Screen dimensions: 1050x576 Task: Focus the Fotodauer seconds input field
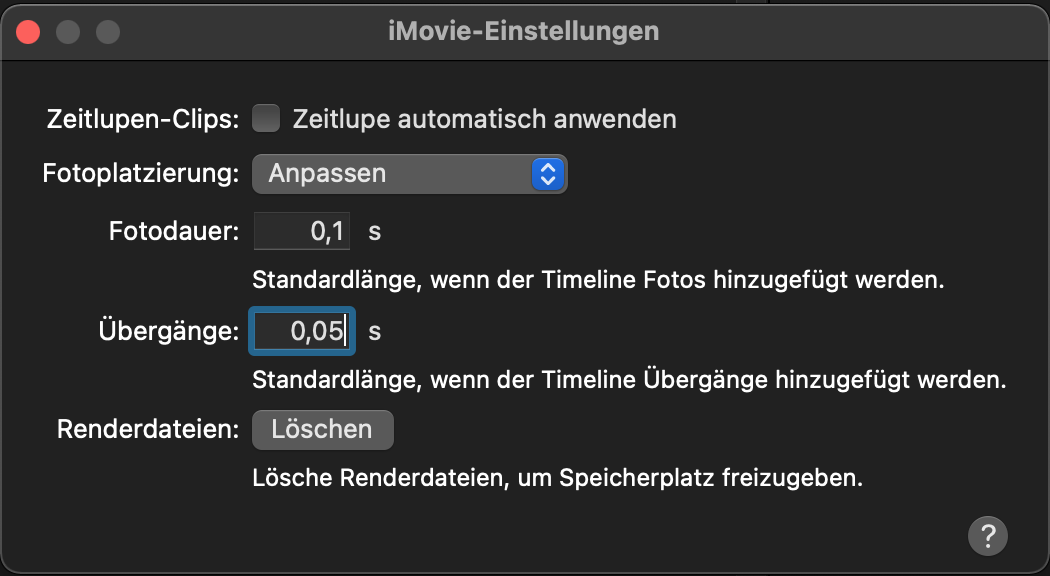[301, 232]
